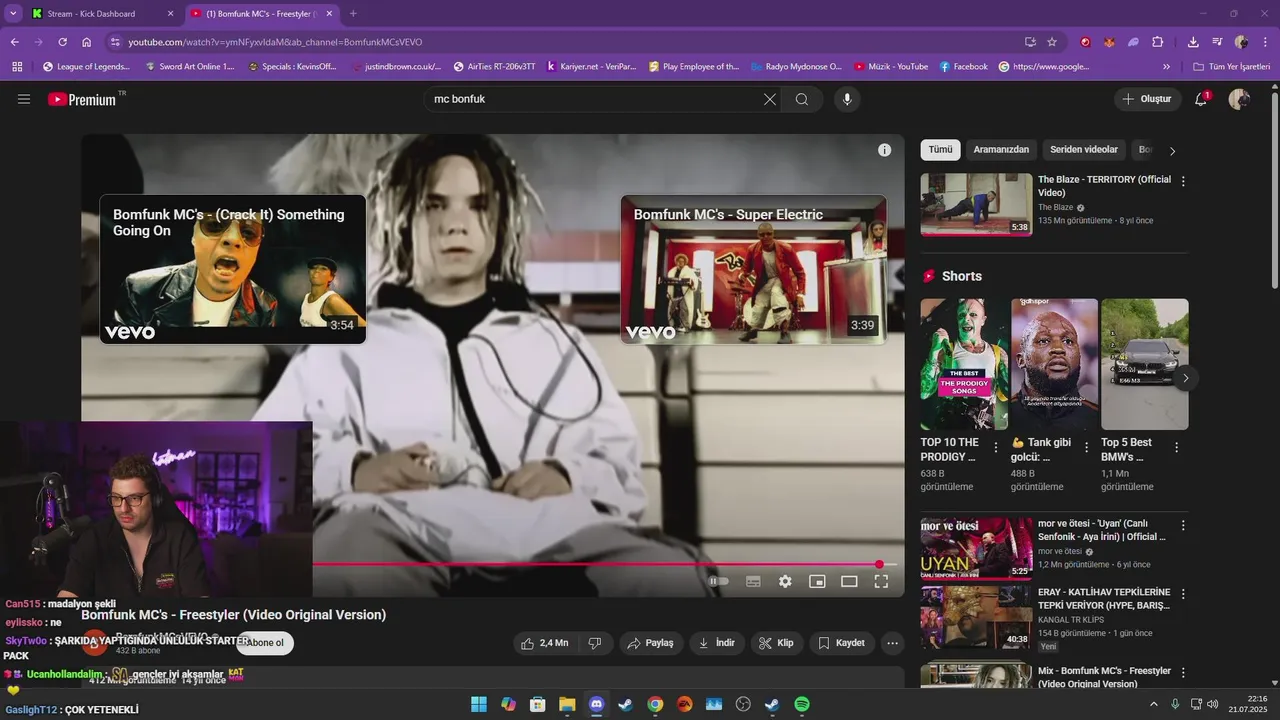
Task: Dislike the Freestyler video
Action: [594, 643]
